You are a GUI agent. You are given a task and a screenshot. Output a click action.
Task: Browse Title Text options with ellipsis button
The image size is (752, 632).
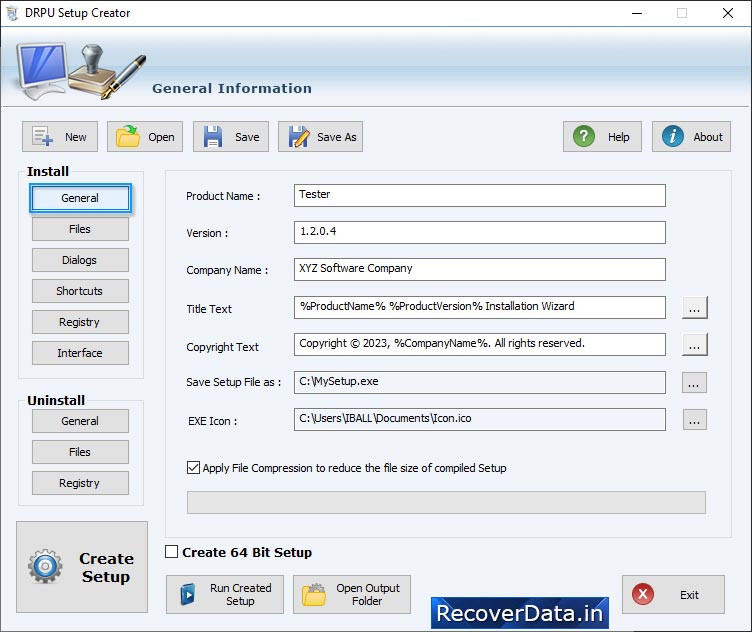pos(694,307)
